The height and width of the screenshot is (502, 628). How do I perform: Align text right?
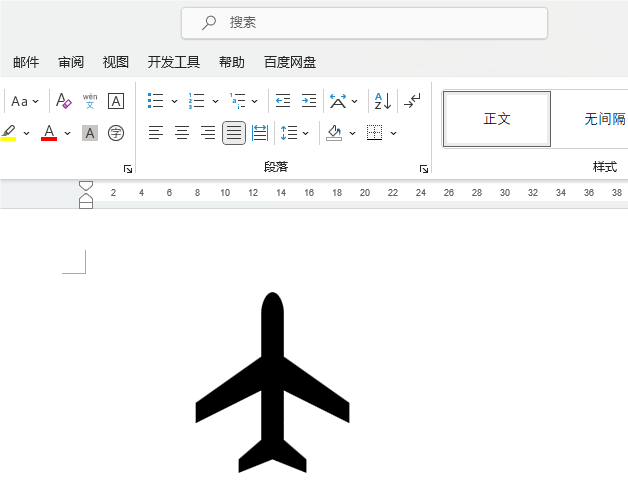click(208, 133)
